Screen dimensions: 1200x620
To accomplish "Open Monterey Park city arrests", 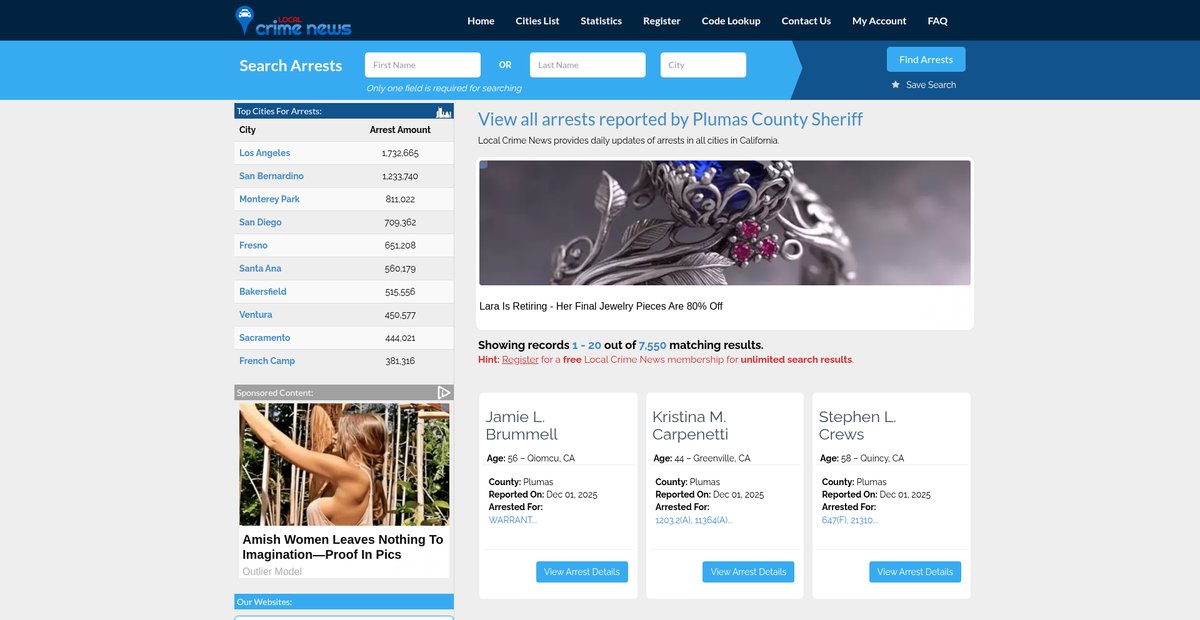I will 269,199.
